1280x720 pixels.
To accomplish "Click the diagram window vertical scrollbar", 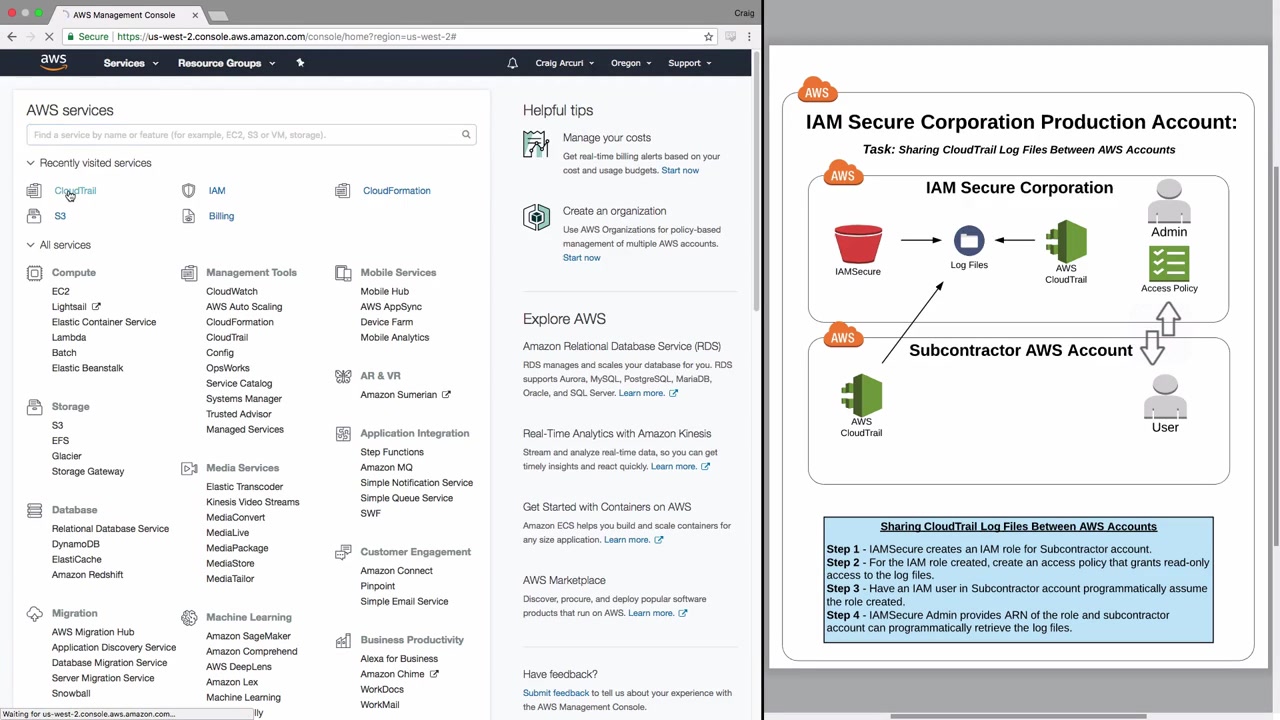I will [1275, 355].
